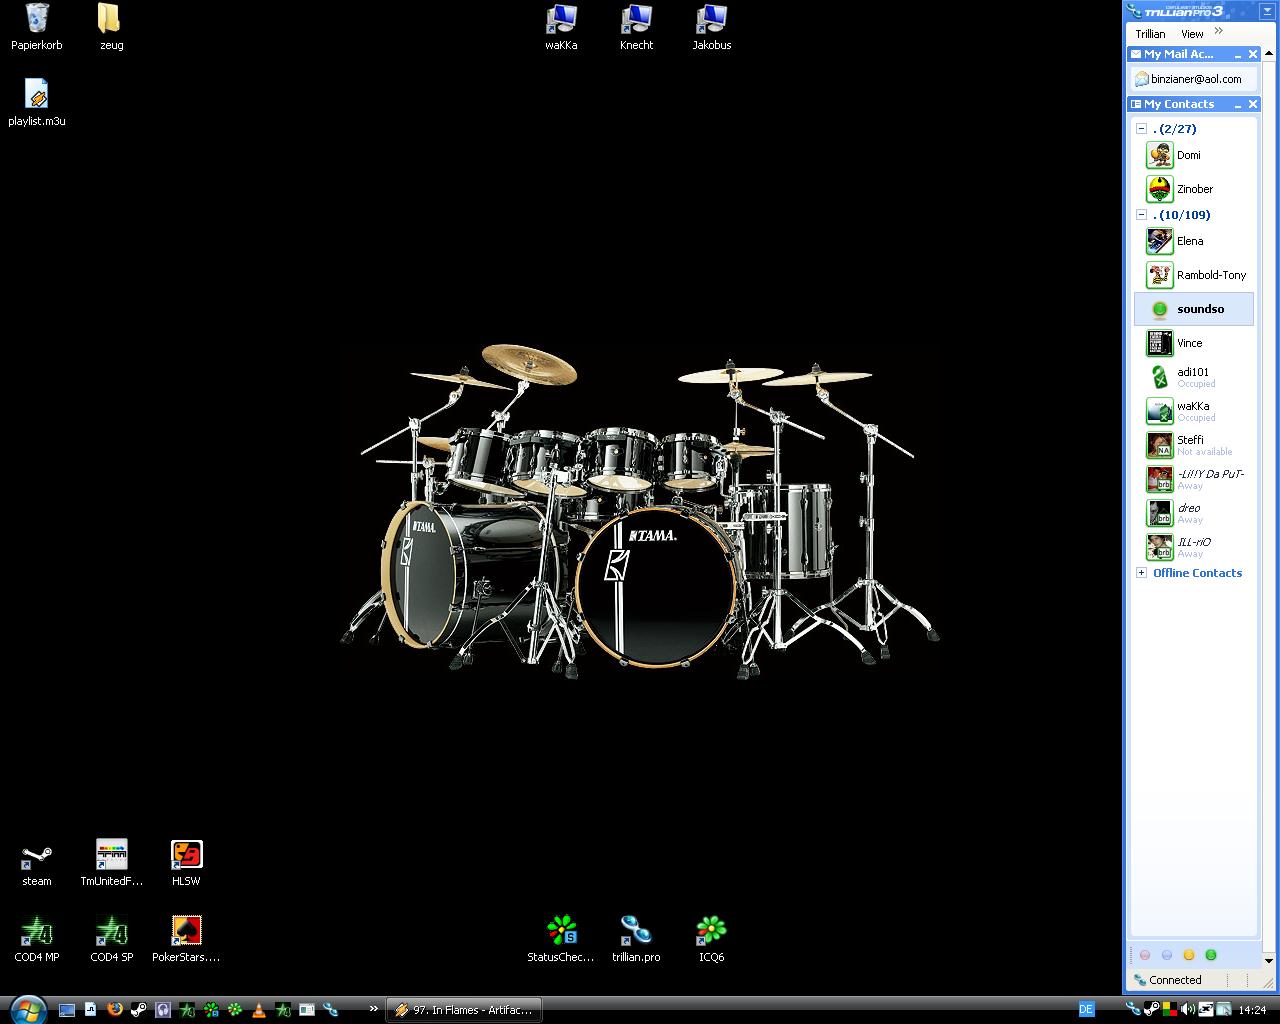Select contact adi101 marked Occupied
The height and width of the screenshot is (1024, 1280).
(1194, 377)
